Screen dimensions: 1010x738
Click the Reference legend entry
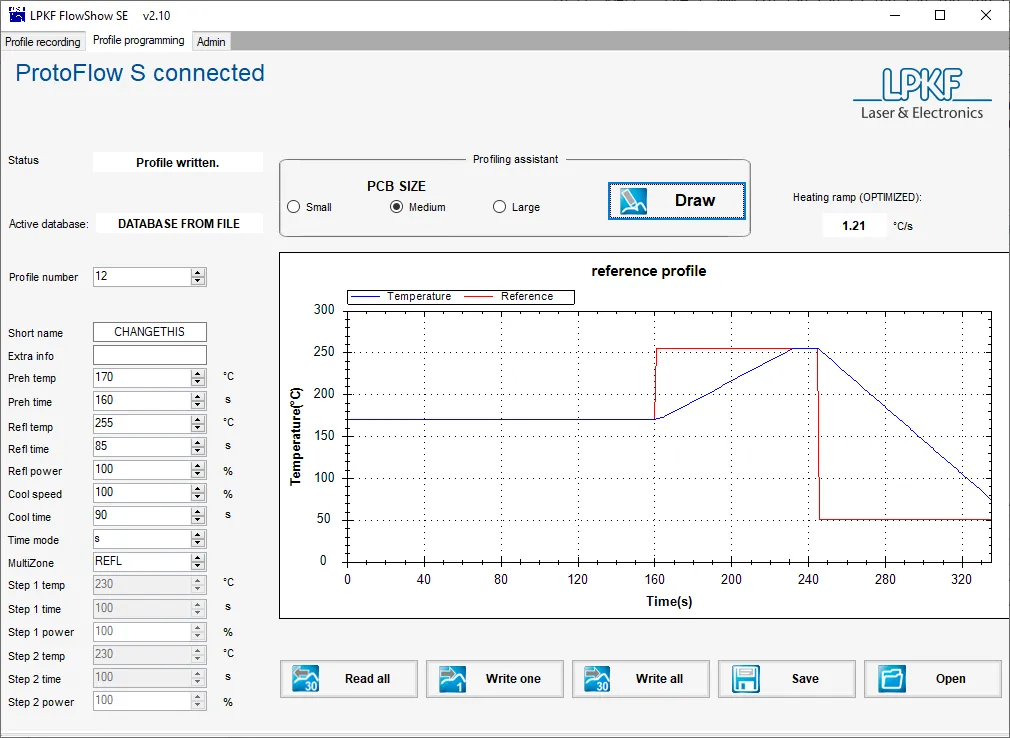509,296
